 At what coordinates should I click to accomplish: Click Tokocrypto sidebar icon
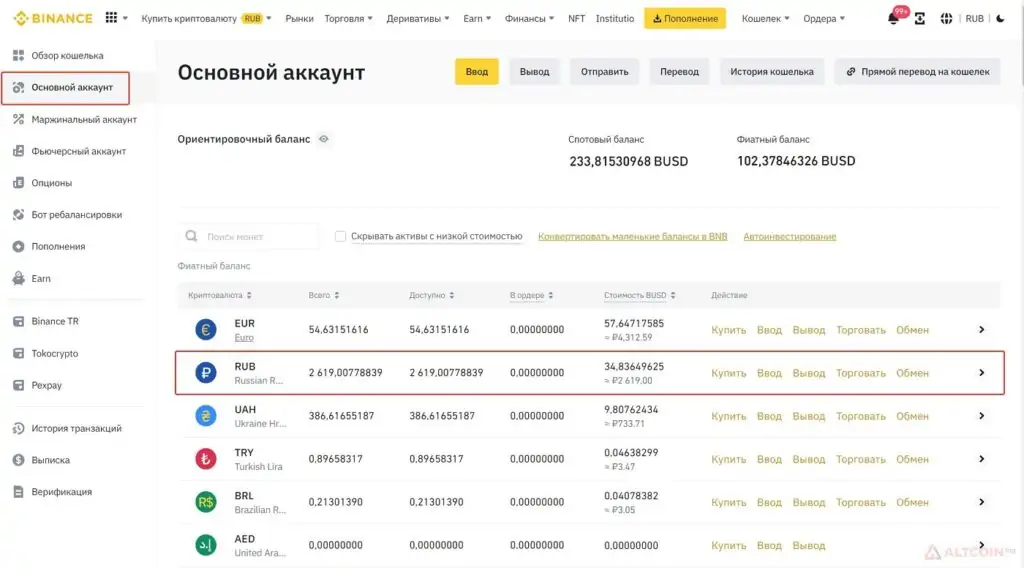point(18,353)
